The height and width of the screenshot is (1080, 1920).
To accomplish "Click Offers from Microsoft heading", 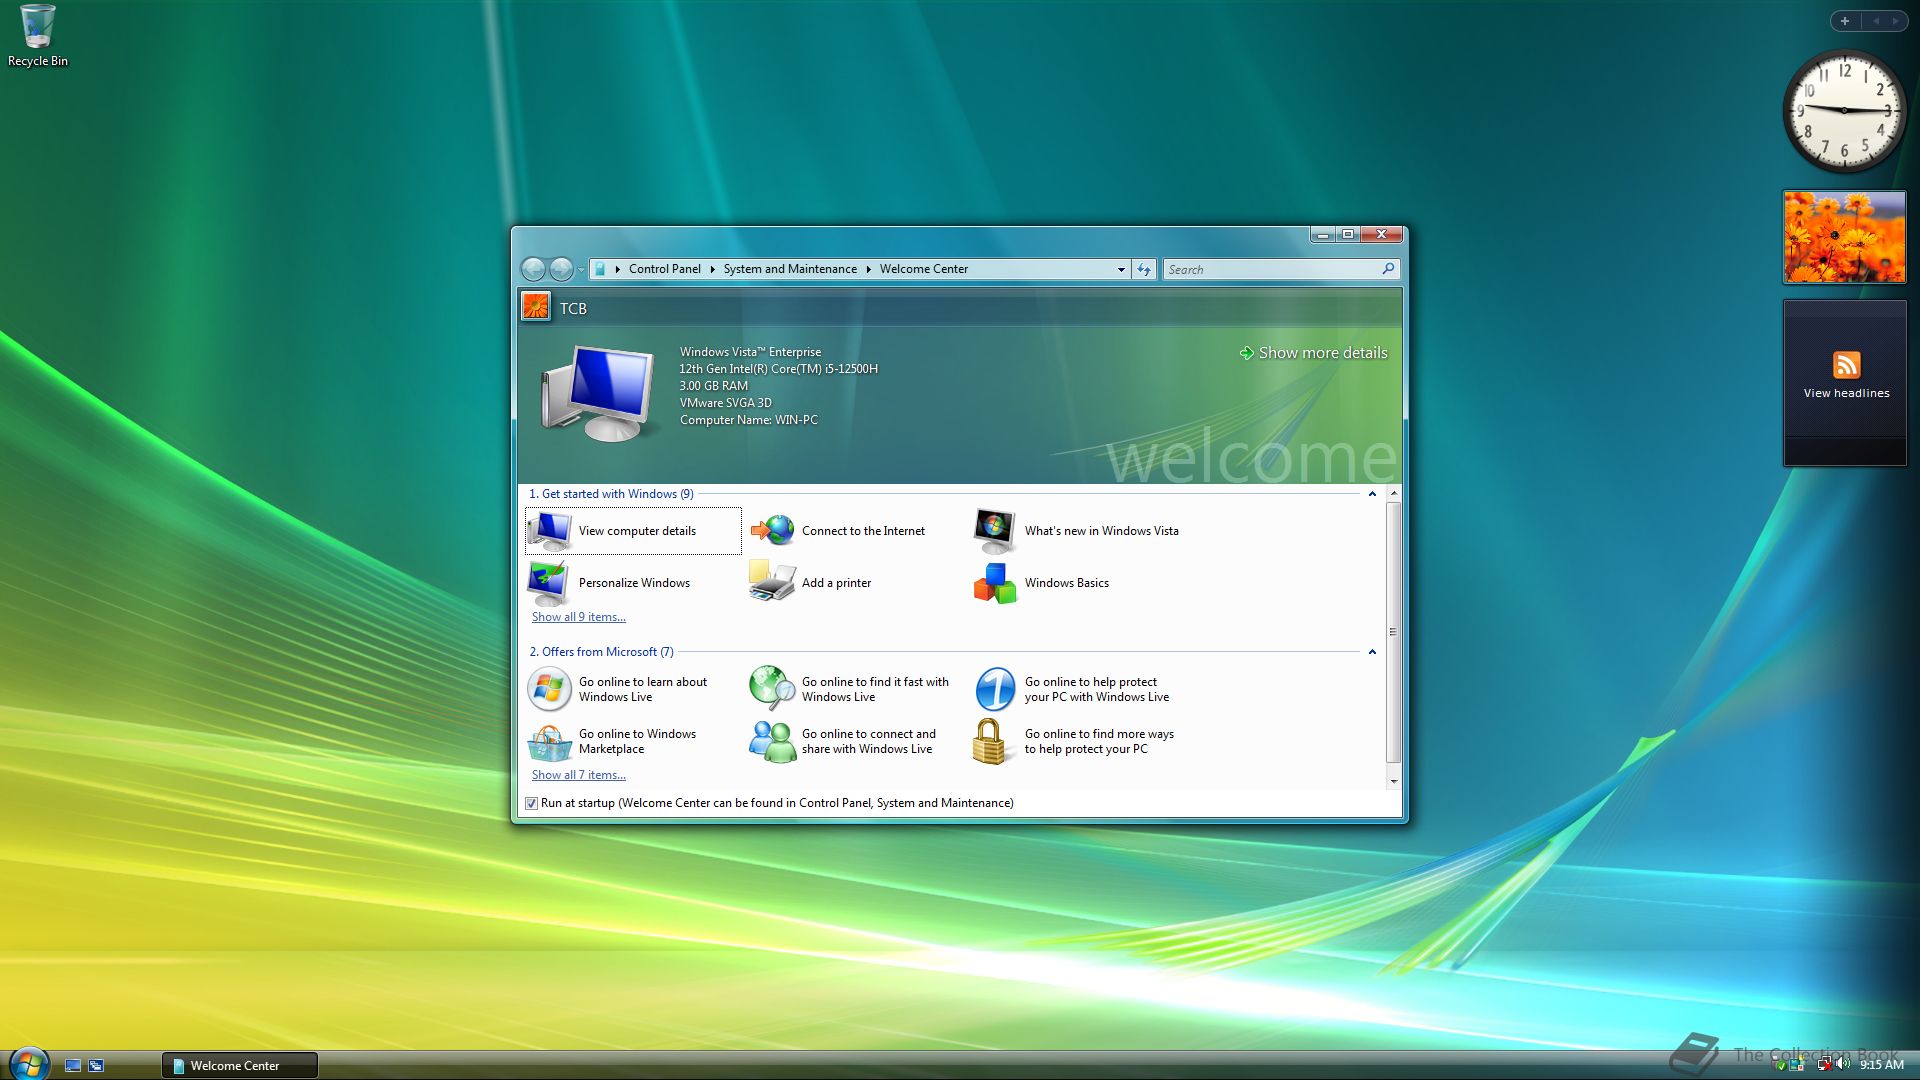I will 601,652.
